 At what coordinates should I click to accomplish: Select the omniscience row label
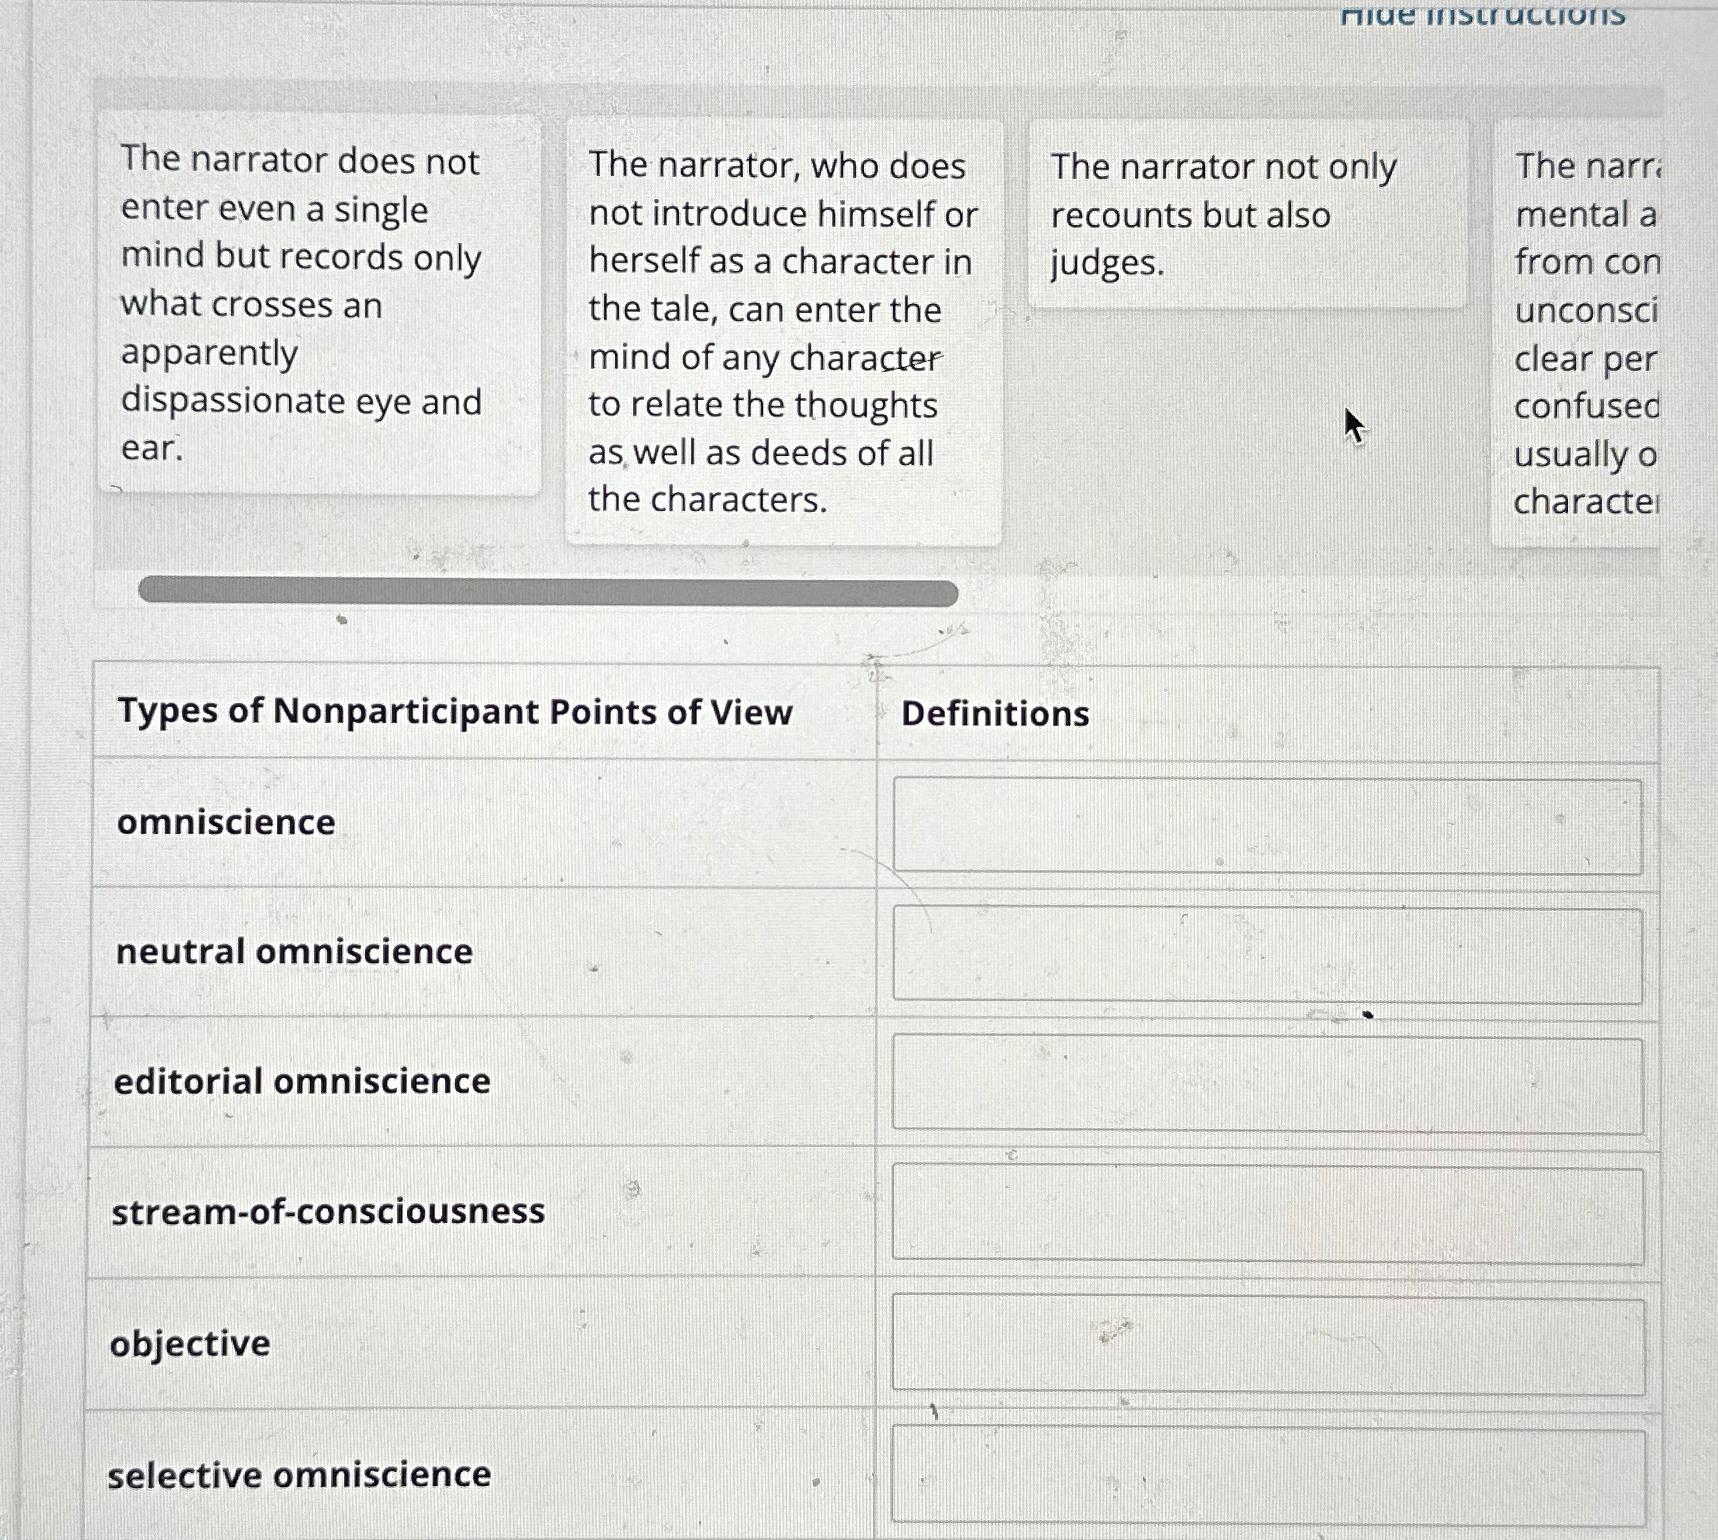[x=225, y=822]
